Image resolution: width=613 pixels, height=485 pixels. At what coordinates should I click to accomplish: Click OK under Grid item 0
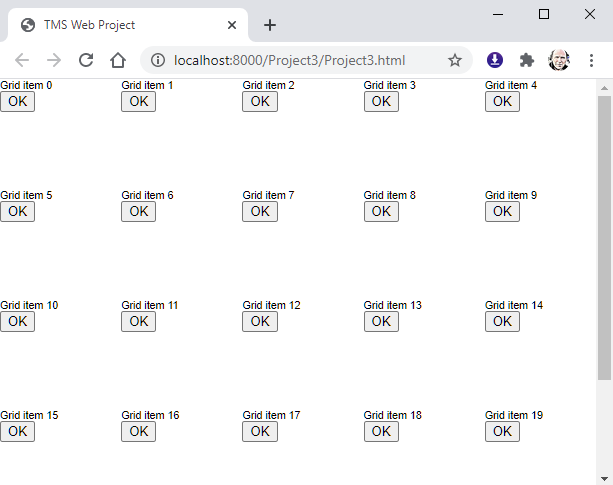coord(18,102)
